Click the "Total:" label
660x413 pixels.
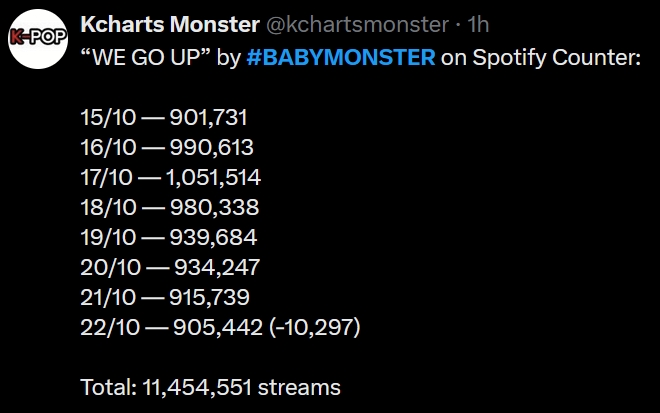tap(105, 387)
